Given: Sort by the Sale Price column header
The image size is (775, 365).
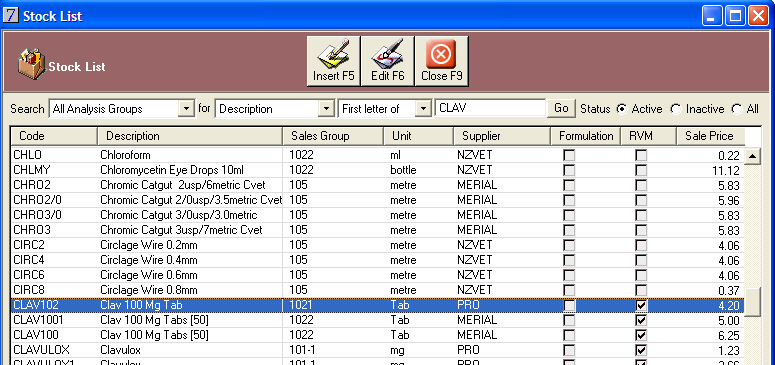Looking at the screenshot, I should pyautogui.click(x=710, y=136).
